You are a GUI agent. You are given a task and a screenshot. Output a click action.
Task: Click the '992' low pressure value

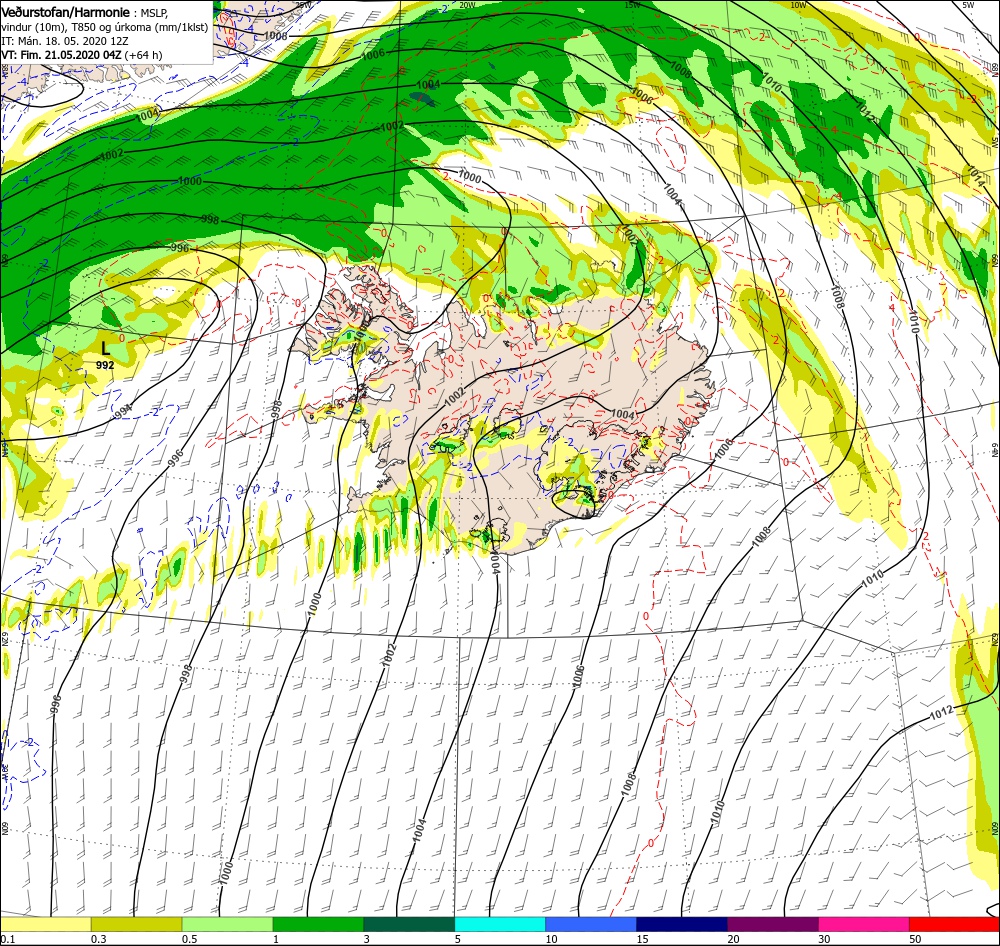(x=105, y=365)
